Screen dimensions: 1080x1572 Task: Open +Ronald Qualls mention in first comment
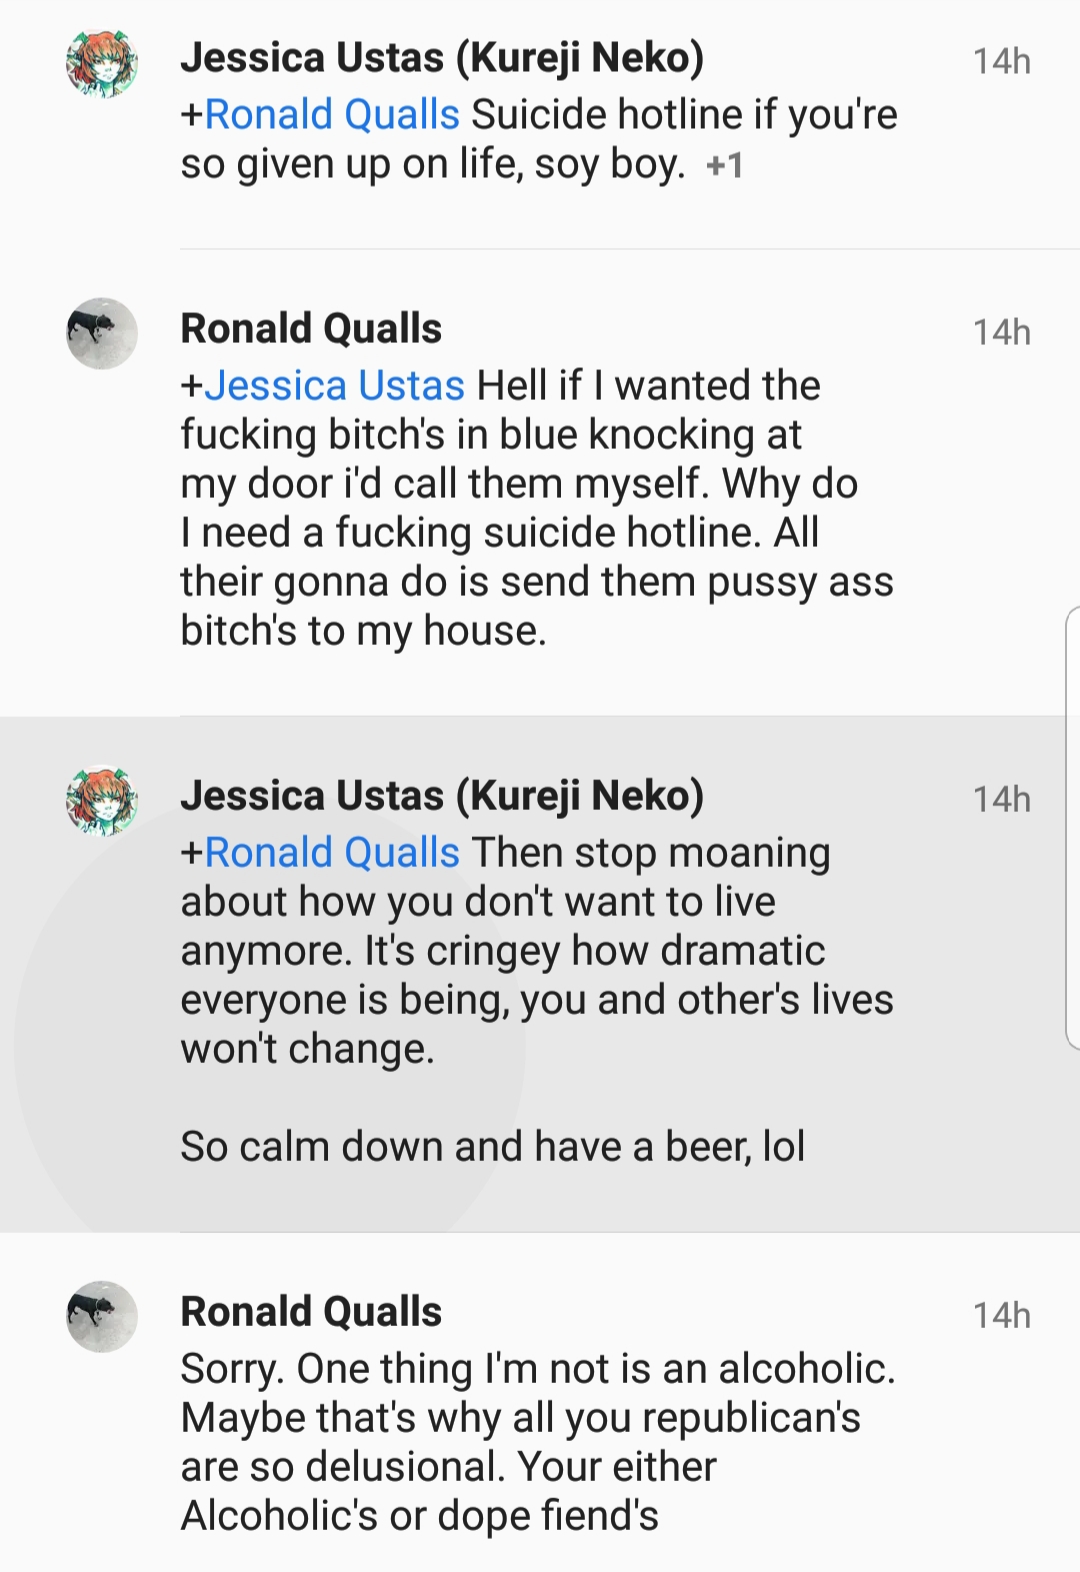[x=320, y=114]
